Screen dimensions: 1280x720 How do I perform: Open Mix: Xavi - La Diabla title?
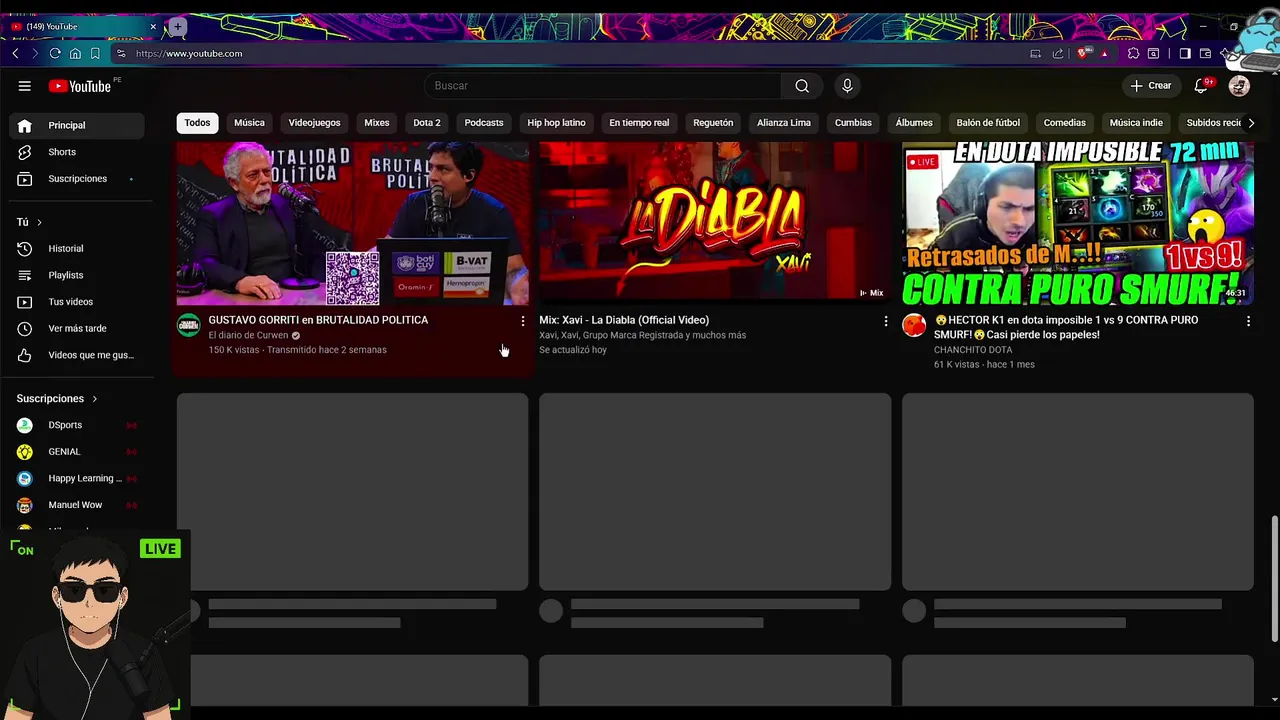(x=624, y=320)
